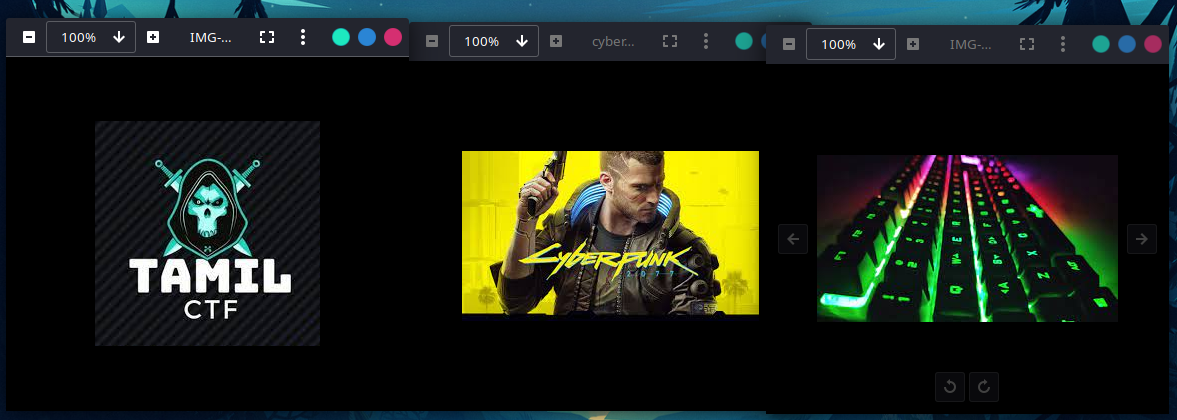The height and width of the screenshot is (420, 1177).
Task: Zoom out in the Tamil CTF logo window
Action: [29, 37]
